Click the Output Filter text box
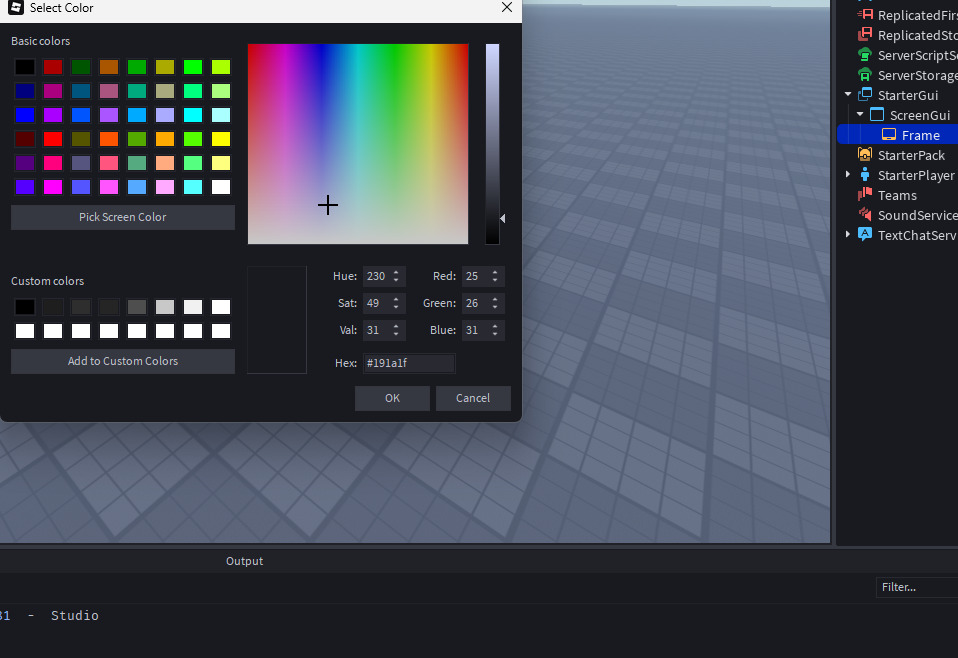The width and height of the screenshot is (958, 658). 916,587
